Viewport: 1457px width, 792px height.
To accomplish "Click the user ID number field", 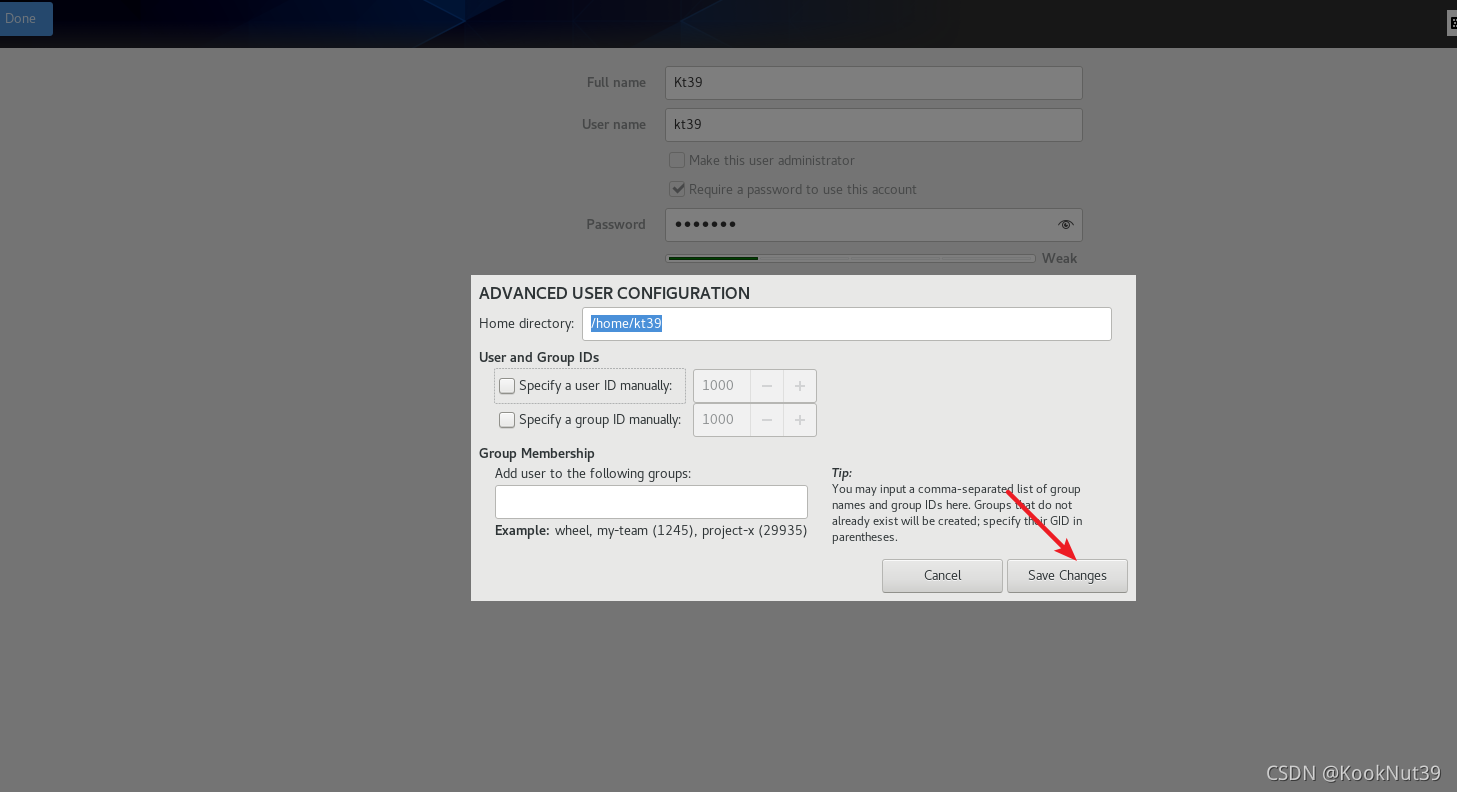I will pos(721,386).
